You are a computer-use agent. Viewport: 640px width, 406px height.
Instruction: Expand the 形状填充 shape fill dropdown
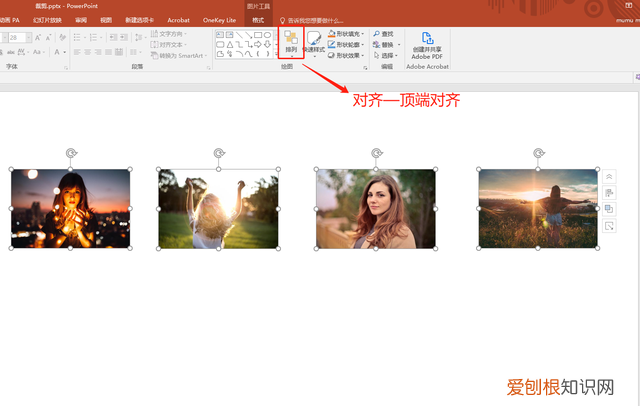362,33
